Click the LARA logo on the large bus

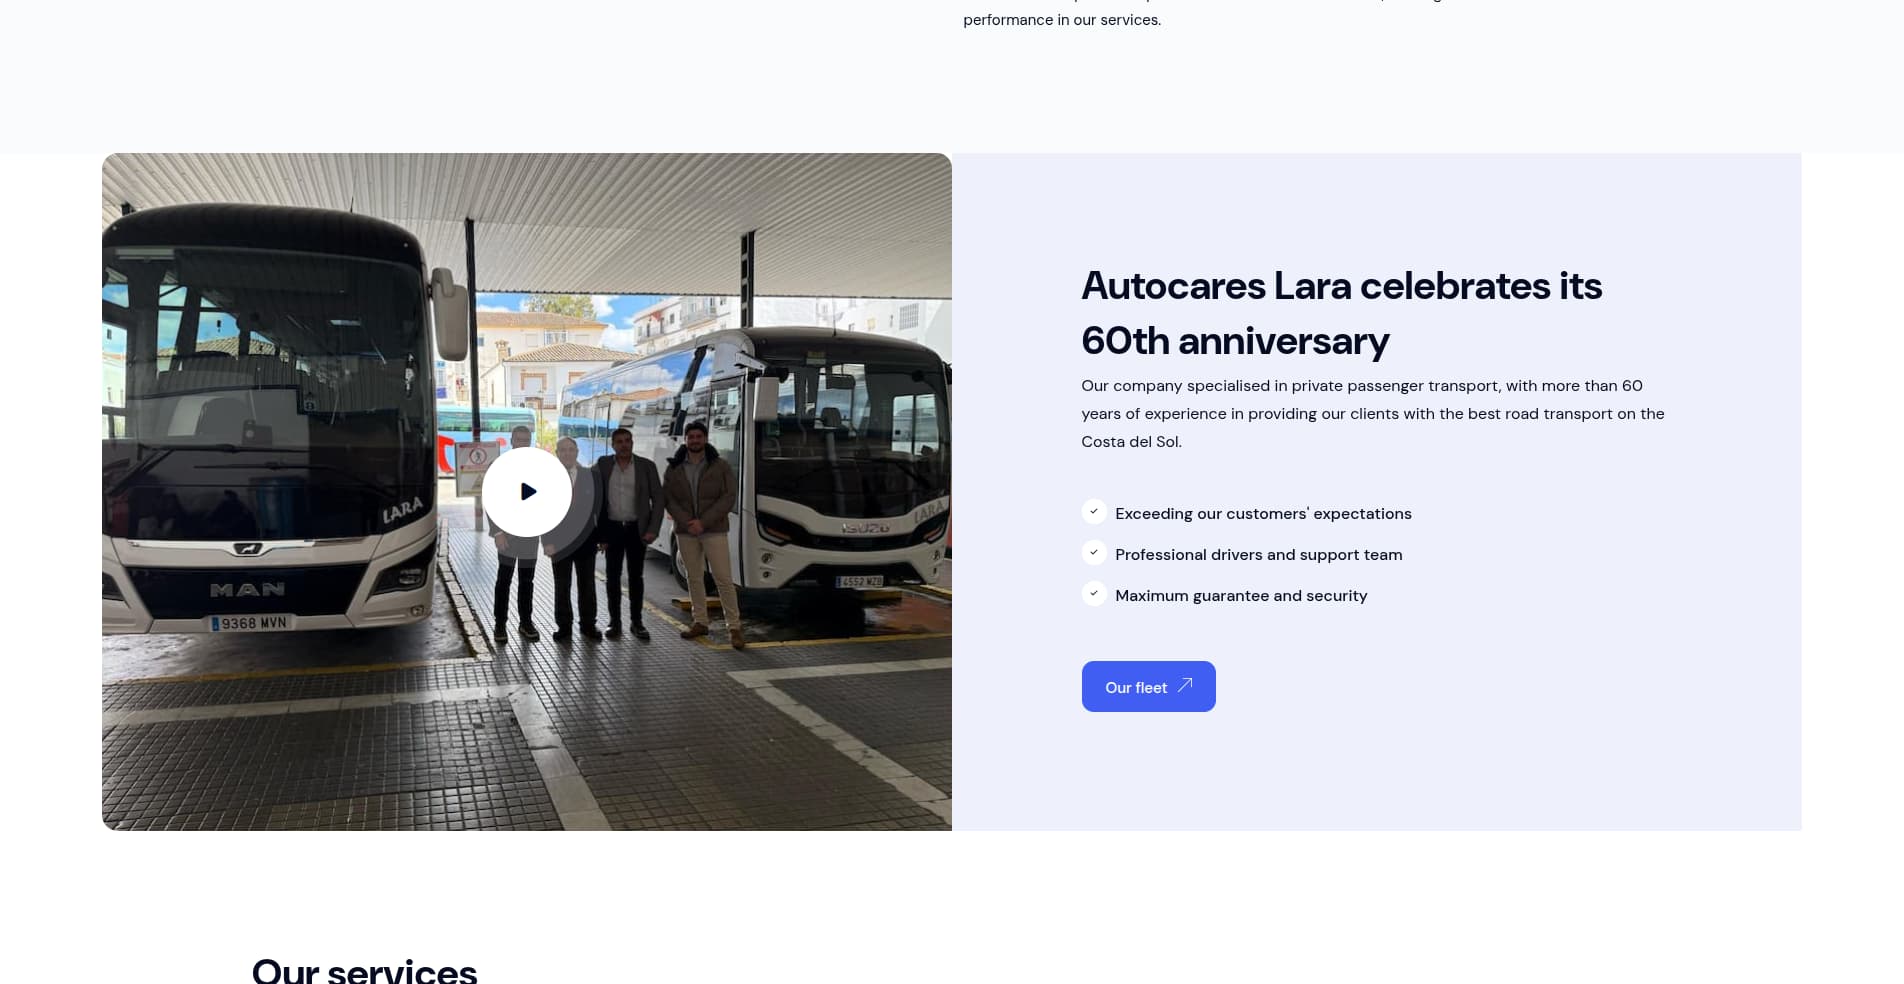[403, 510]
